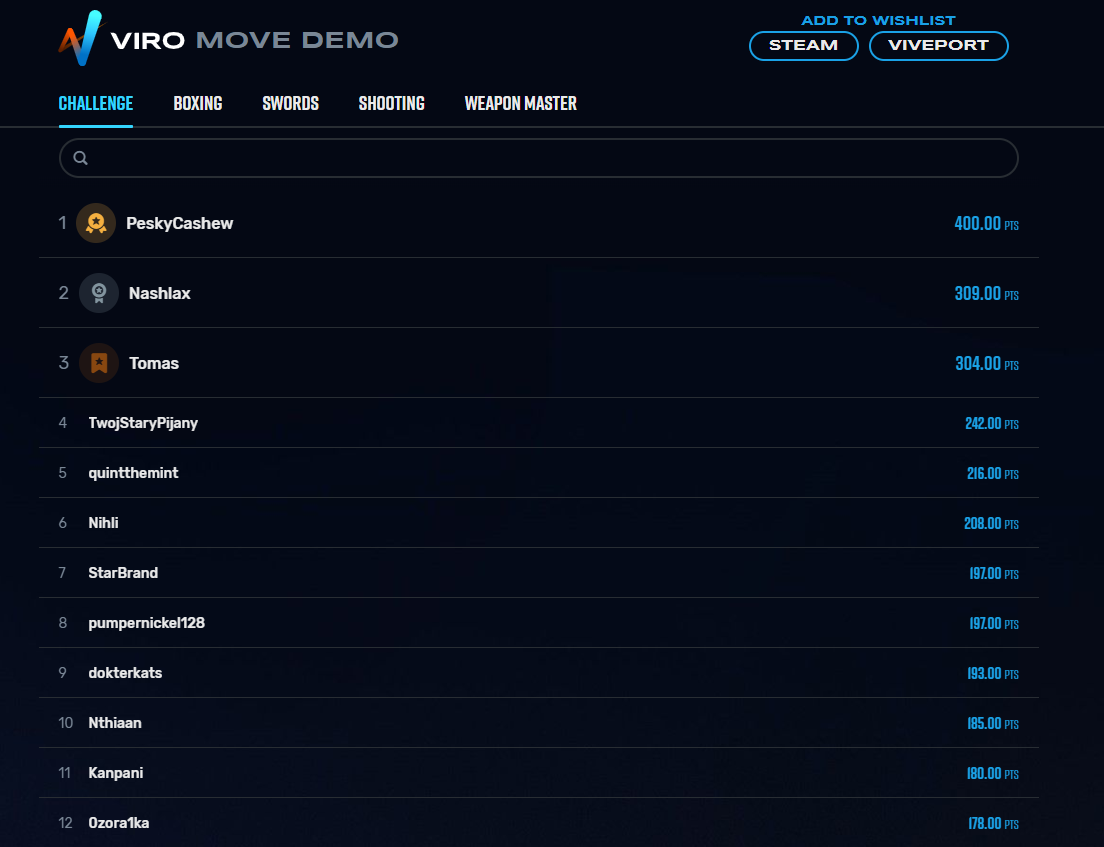The height and width of the screenshot is (847, 1104).
Task: Click the VIRO MOVE DEMO title text
Action: pyautogui.click(x=254, y=41)
